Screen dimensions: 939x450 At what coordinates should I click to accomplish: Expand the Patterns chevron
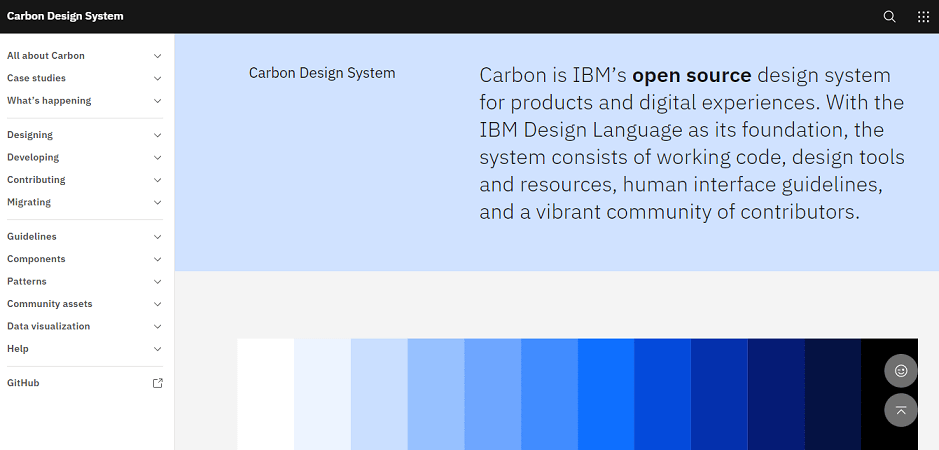pyautogui.click(x=157, y=282)
